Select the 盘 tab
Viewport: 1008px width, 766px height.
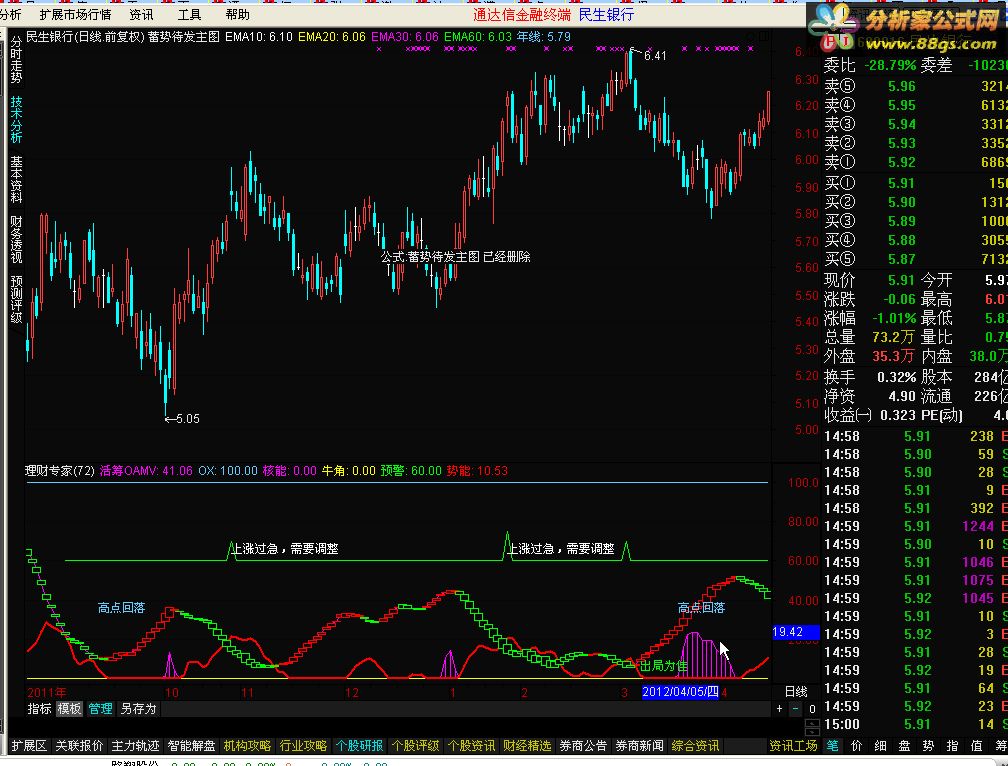click(904, 745)
